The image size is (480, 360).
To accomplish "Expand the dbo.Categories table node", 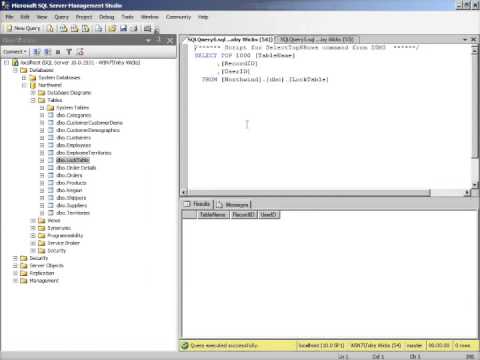I will point(42,115).
